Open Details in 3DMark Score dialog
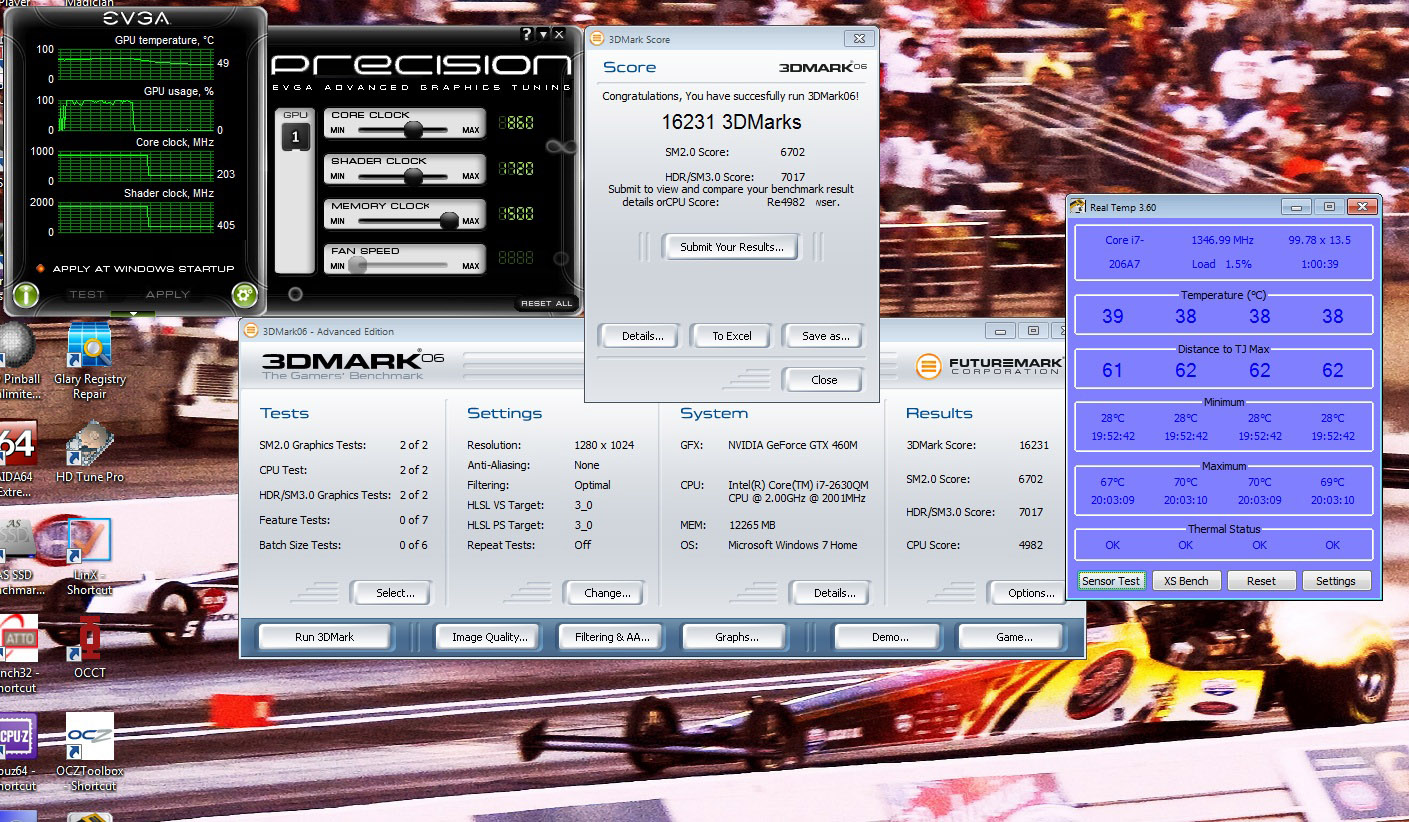 pyautogui.click(x=642, y=336)
